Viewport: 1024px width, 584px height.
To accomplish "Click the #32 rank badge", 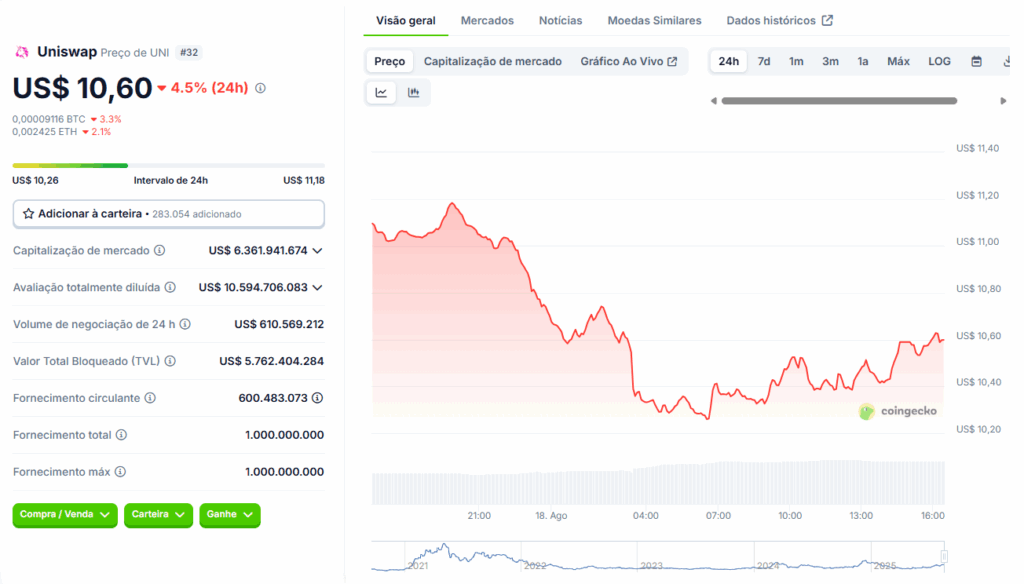I will coord(189,52).
